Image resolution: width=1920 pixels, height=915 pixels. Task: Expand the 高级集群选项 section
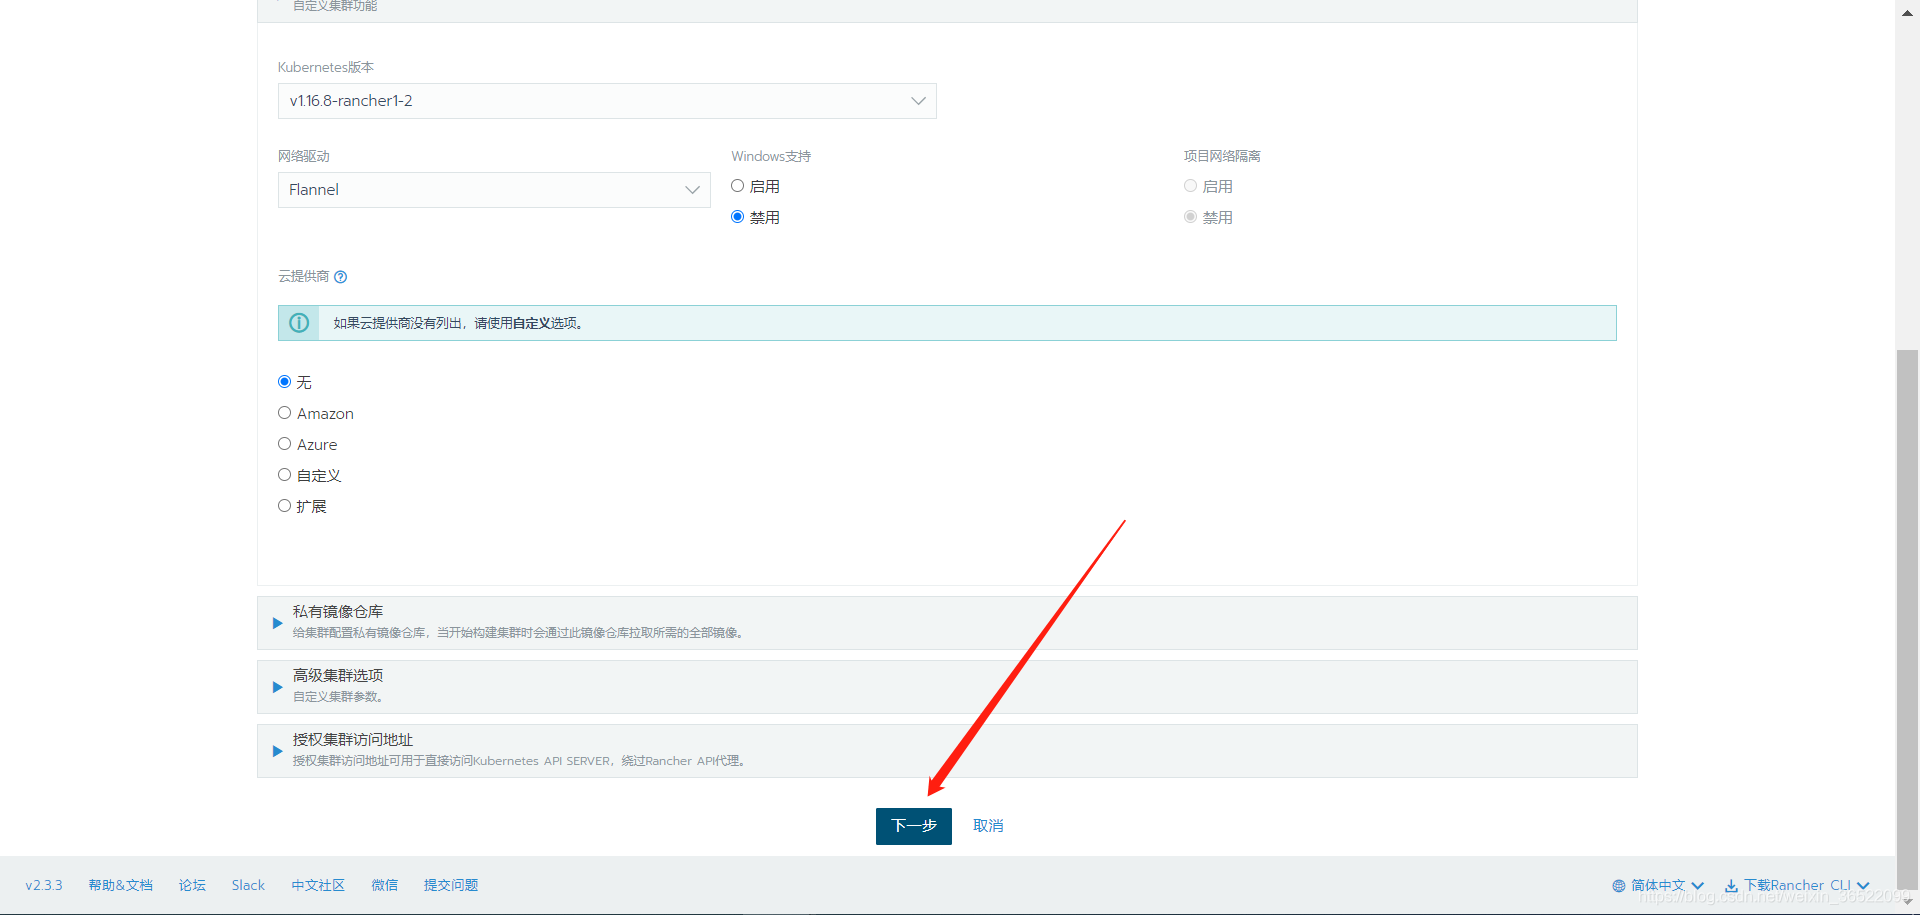(x=947, y=687)
